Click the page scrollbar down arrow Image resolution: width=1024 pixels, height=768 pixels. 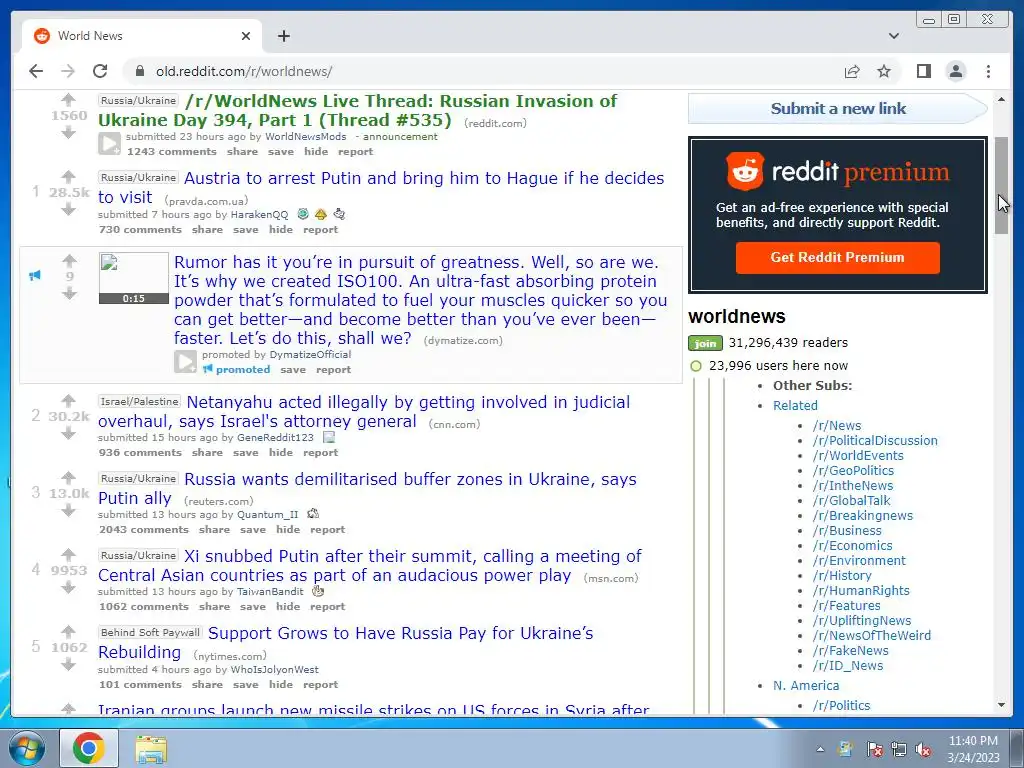click(x=1001, y=705)
